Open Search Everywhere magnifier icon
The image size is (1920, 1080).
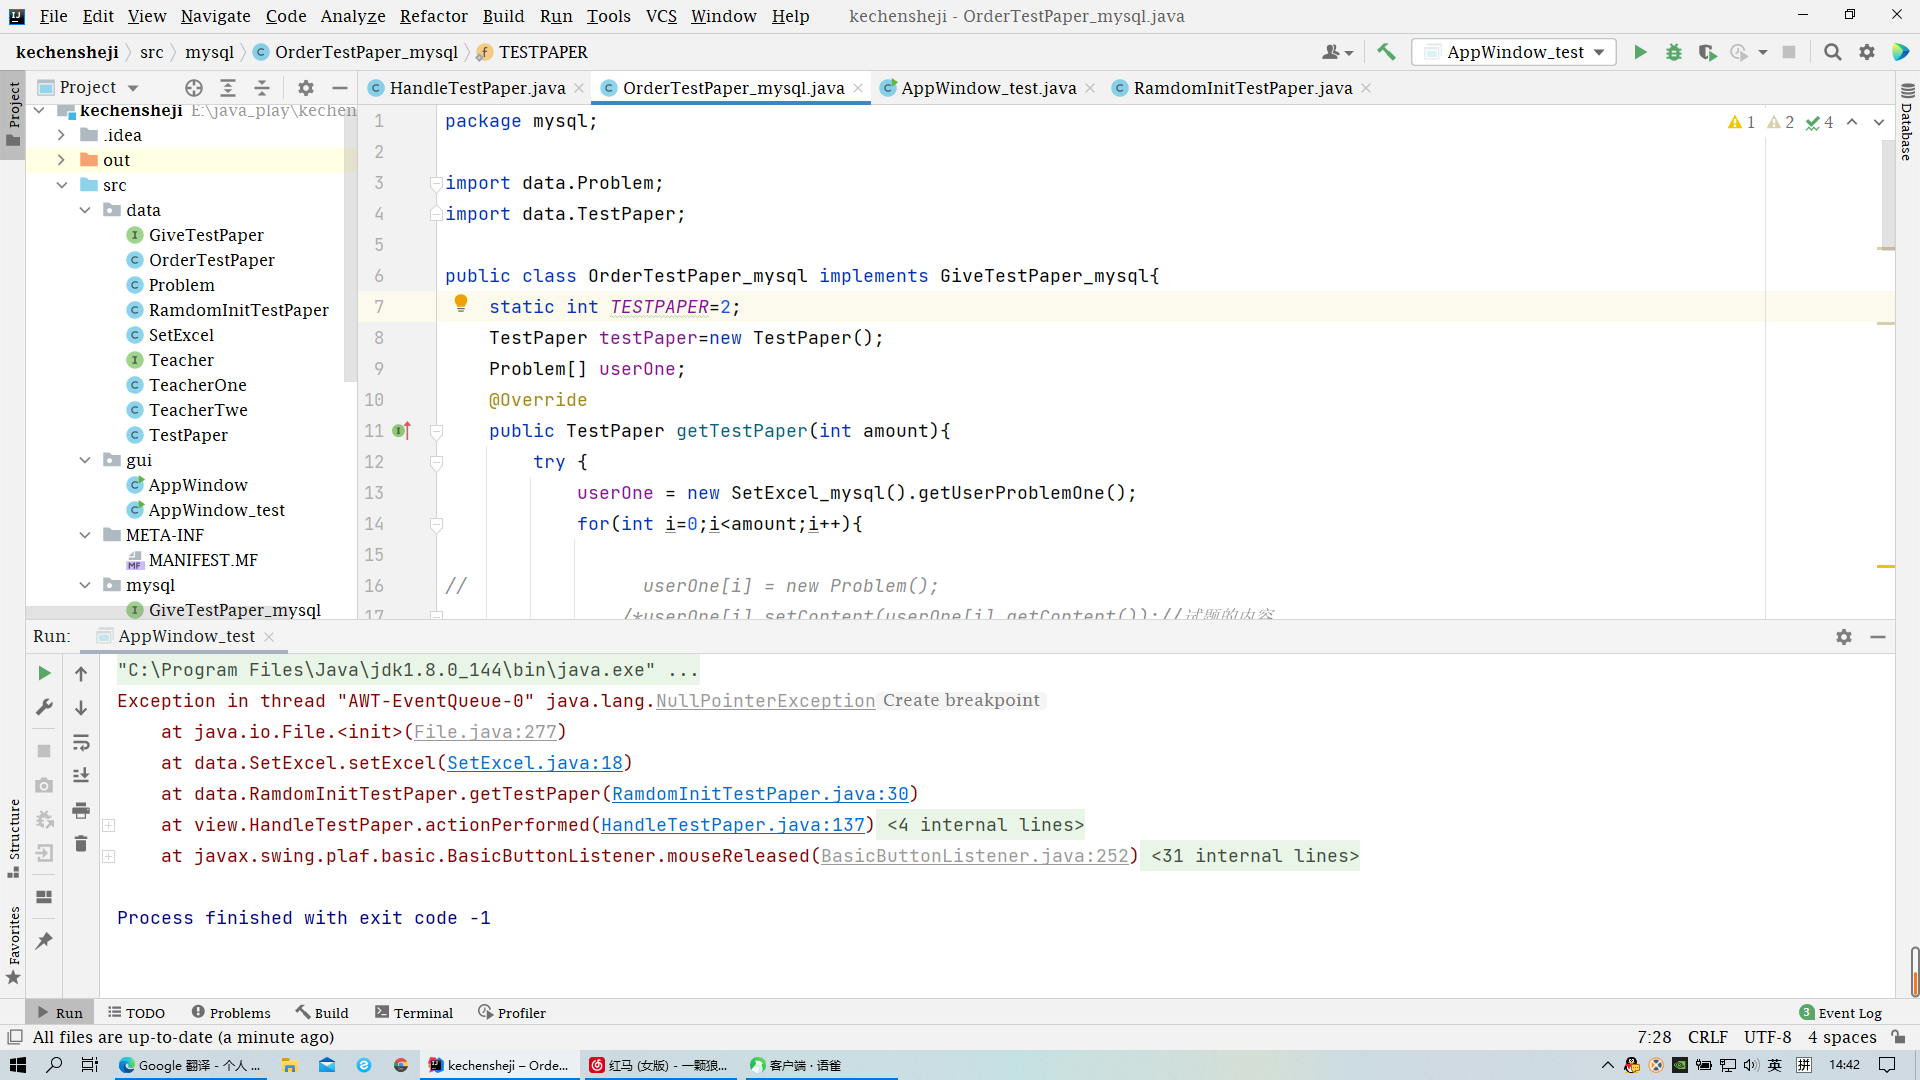[1832, 52]
